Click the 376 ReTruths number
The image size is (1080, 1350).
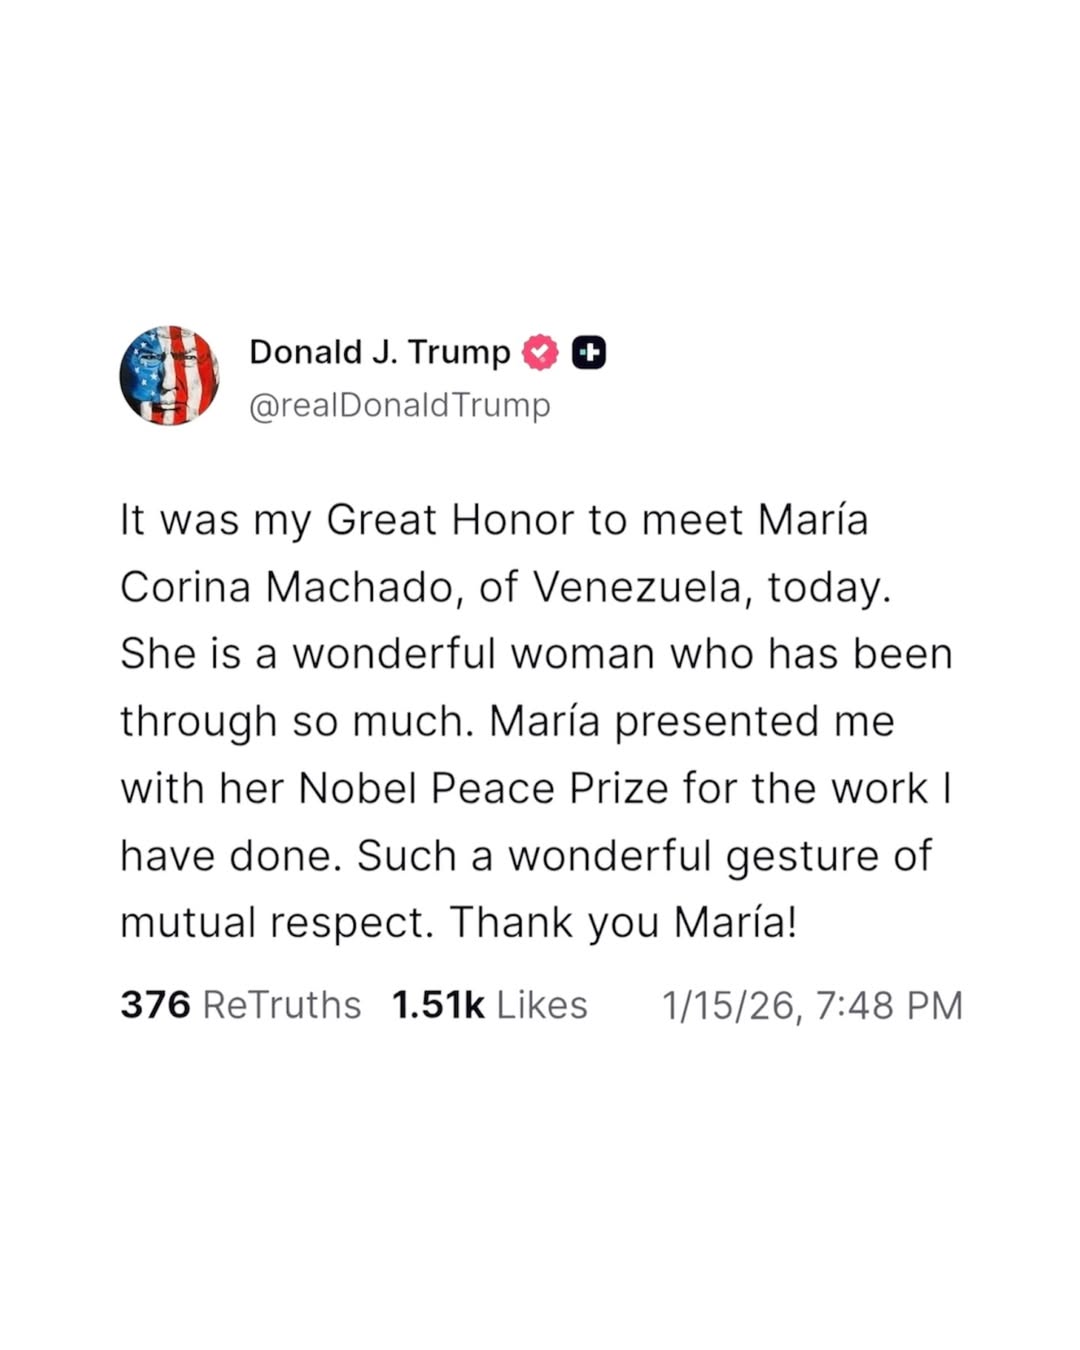tap(155, 1005)
